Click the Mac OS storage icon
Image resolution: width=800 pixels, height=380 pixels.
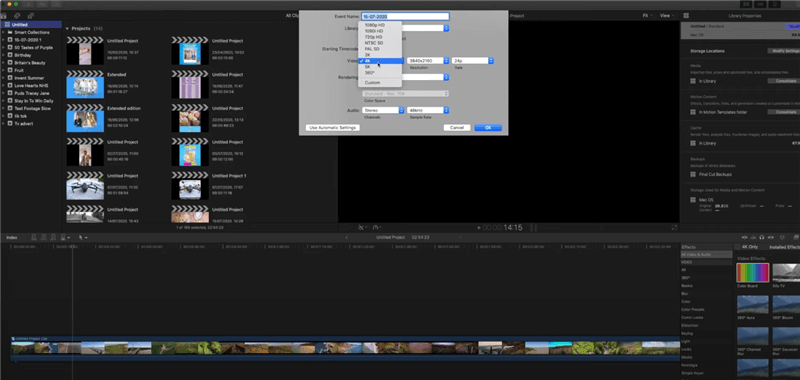693,199
